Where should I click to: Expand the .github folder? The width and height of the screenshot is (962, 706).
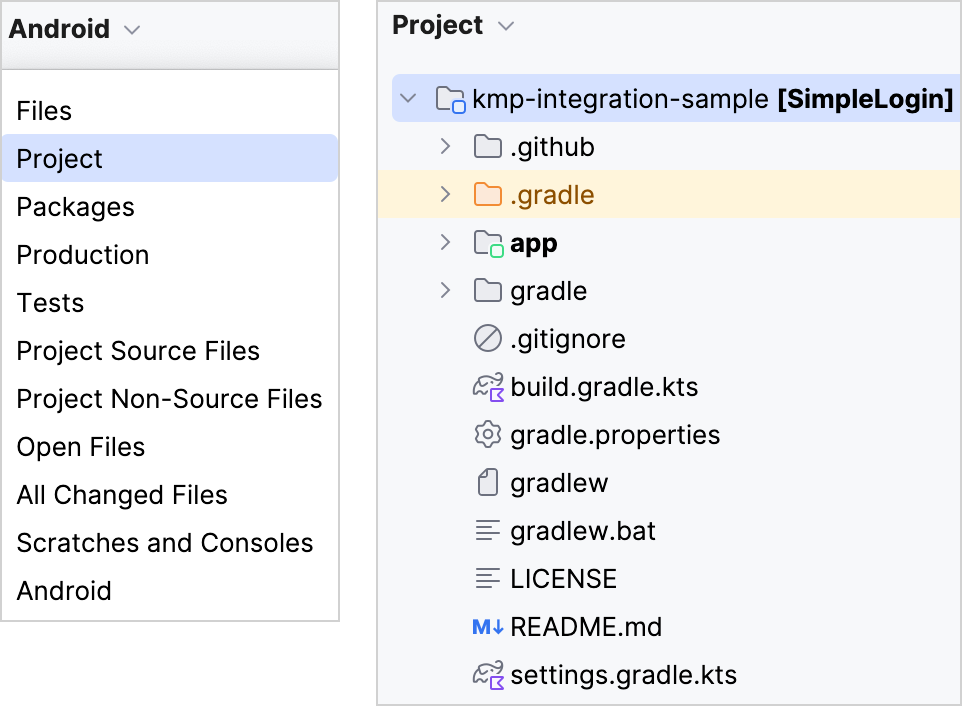click(445, 146)
